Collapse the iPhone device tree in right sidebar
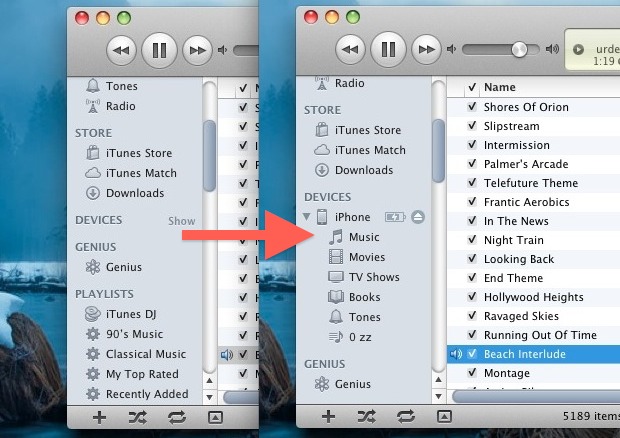620x438 pixels. 306,216
